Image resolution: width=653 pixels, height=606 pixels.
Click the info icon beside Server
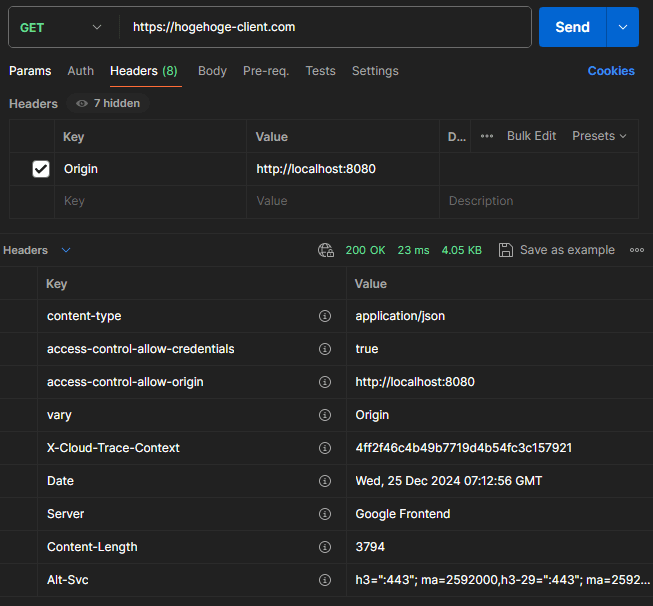[325, 514]
